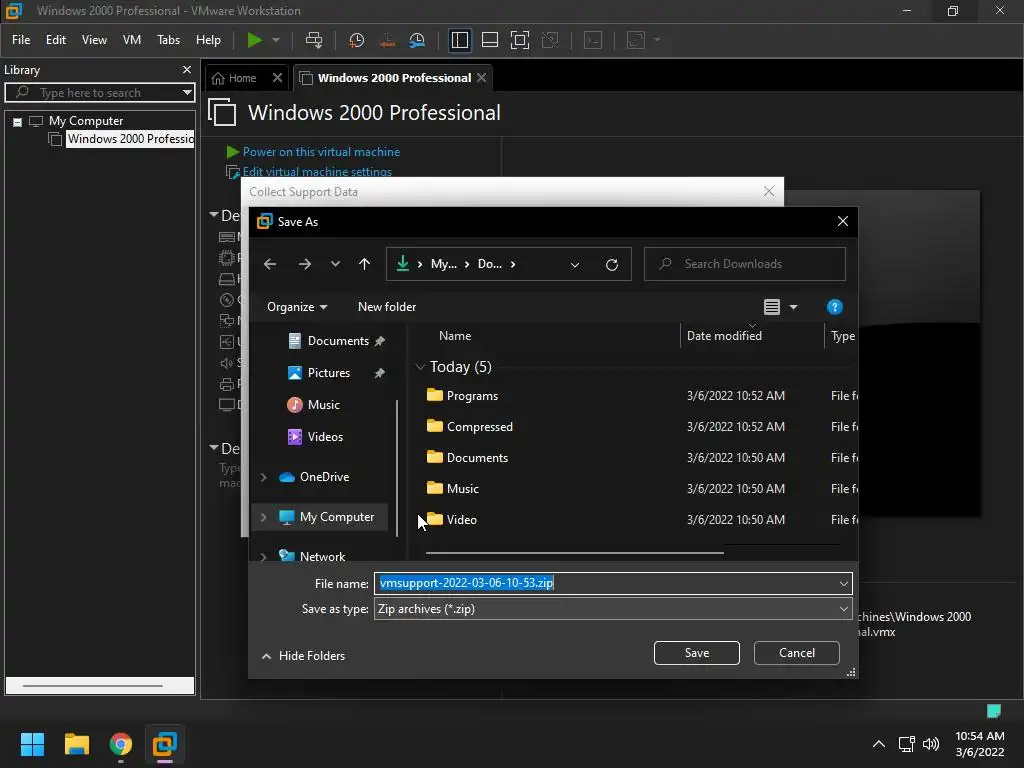This screenshot has width=1024, height=768.
Task: Select Pictures in the navigation pane
Action: tap(328, 373)
